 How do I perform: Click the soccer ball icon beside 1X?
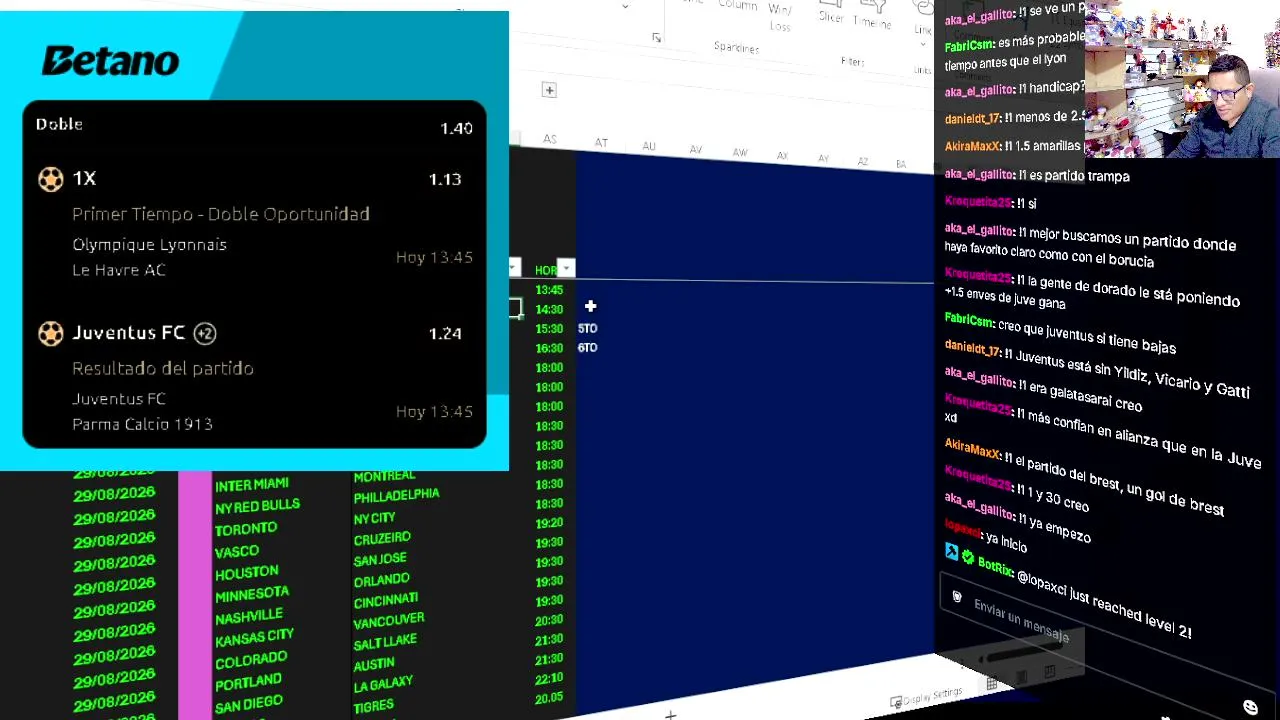[50, 179]
